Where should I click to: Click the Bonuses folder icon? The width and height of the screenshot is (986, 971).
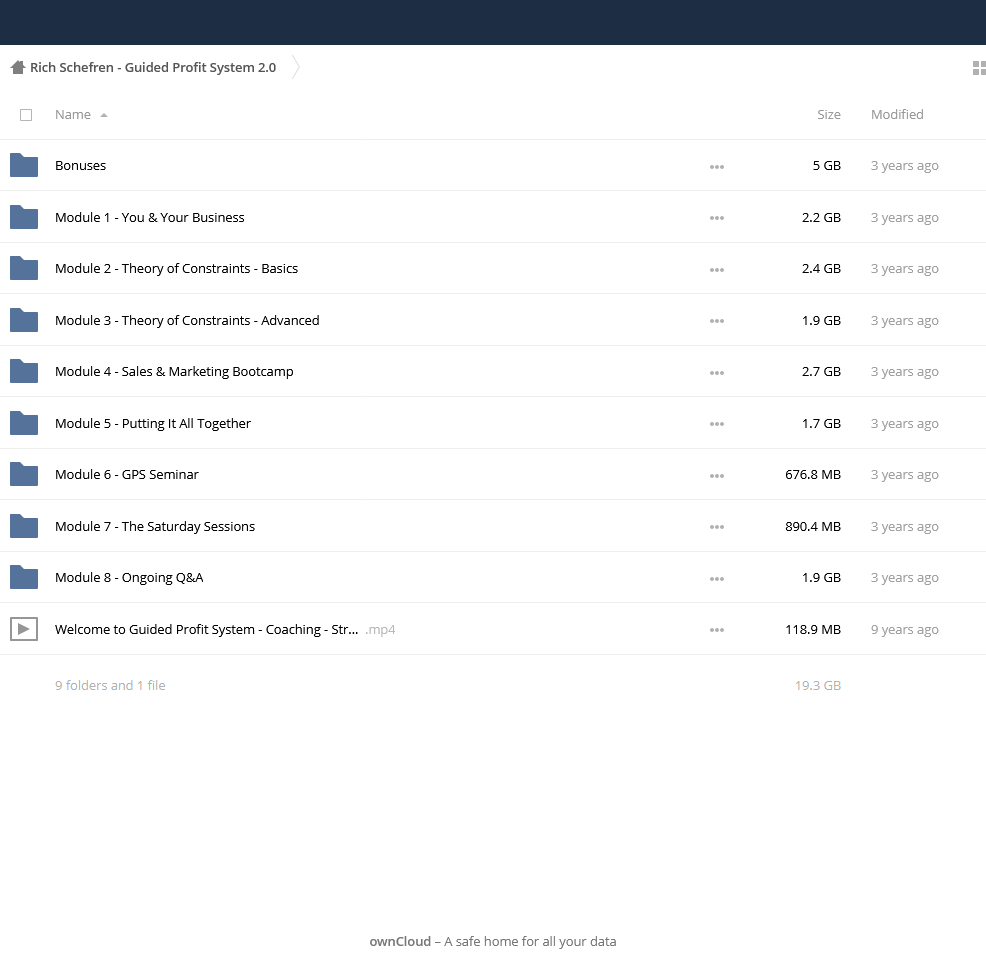(x=24, y=165)
